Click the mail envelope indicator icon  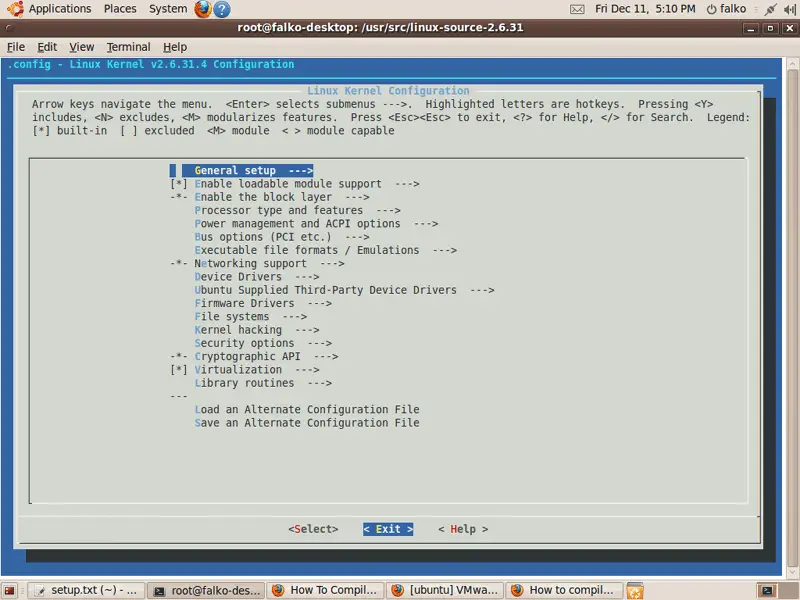point(578,9)
